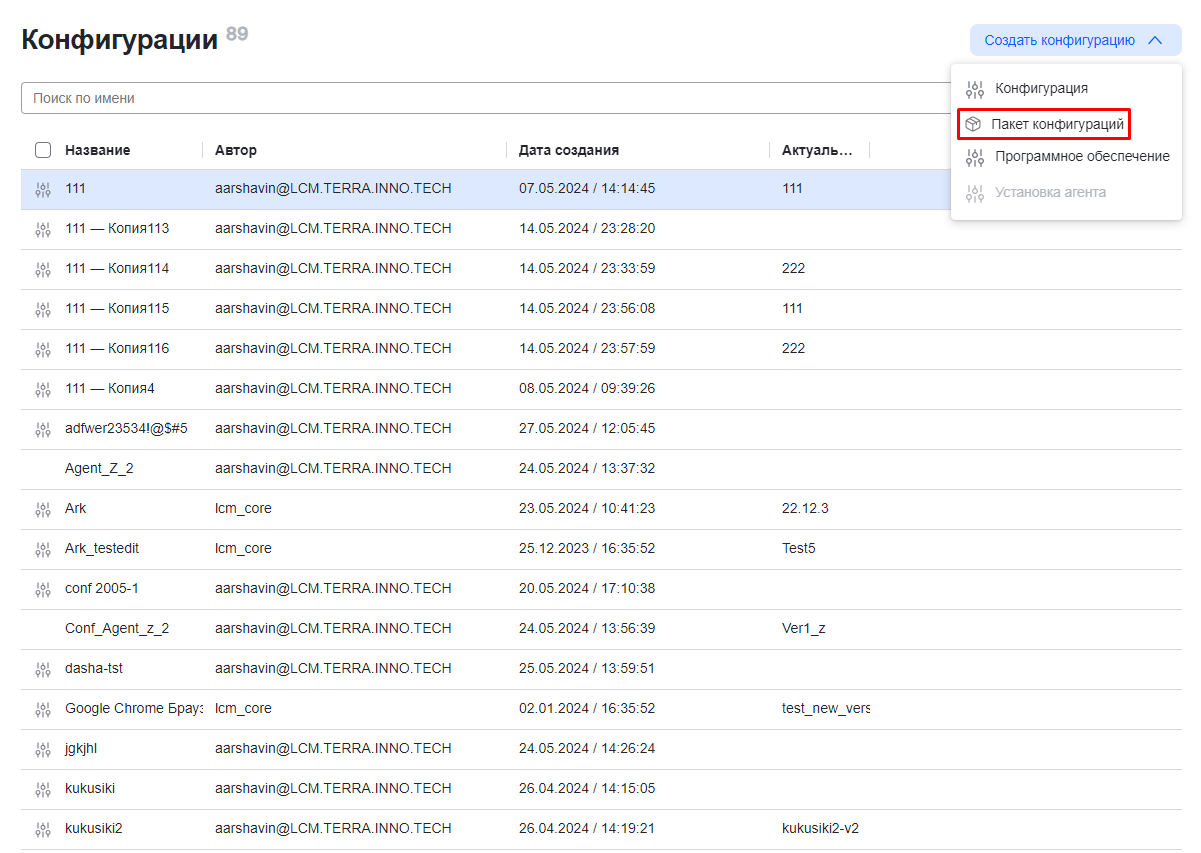Viewport: 1201px width, 853px height.
Task: Click the icon beside Google Chrome row
Action: click(x=42, y=709)
